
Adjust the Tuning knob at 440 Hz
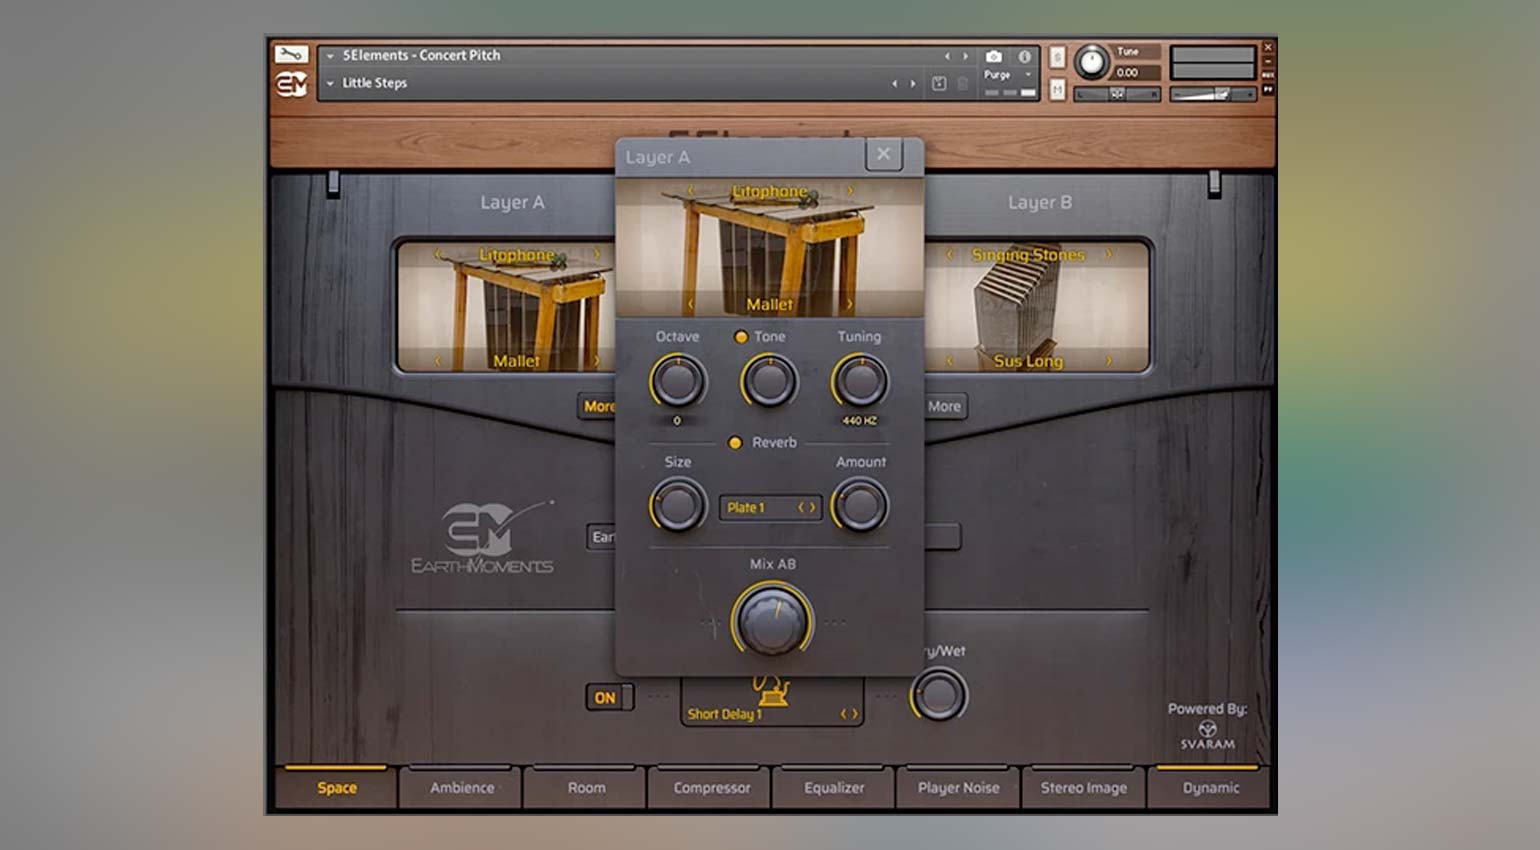pyautogui.click(x=860, y=382)
